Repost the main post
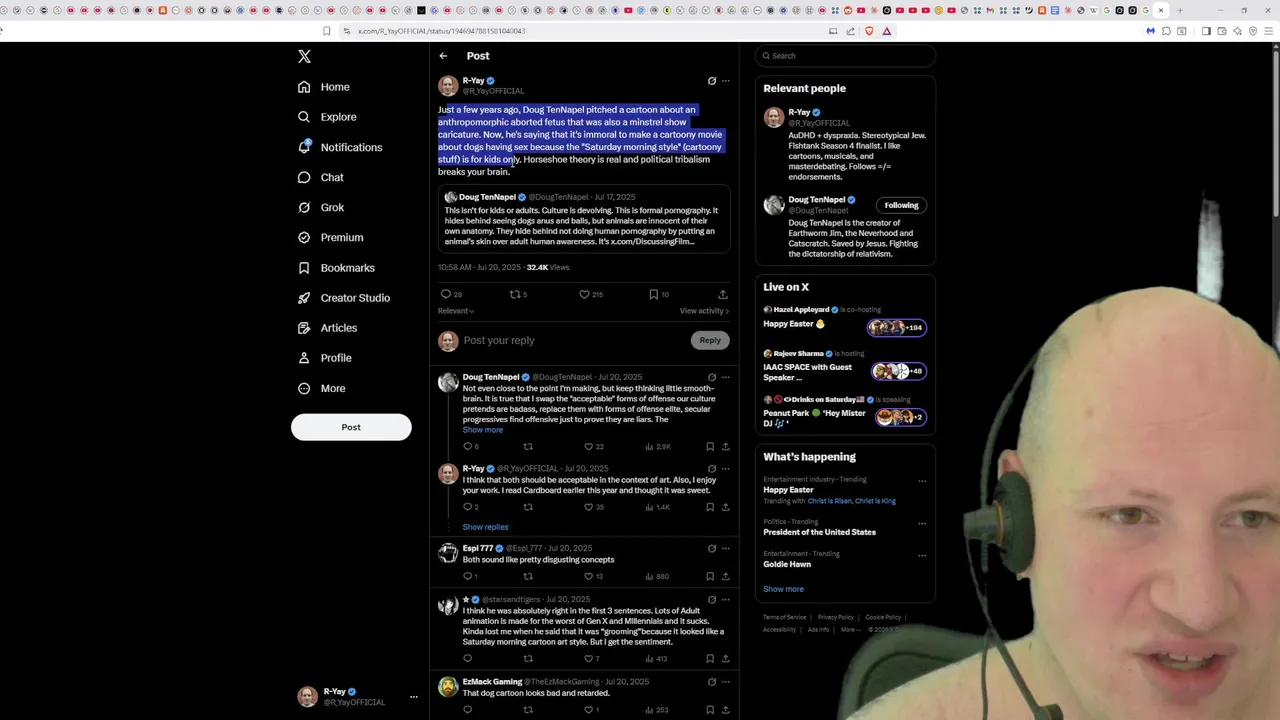This screenshot has height=720, width=1280. [515, 294]
